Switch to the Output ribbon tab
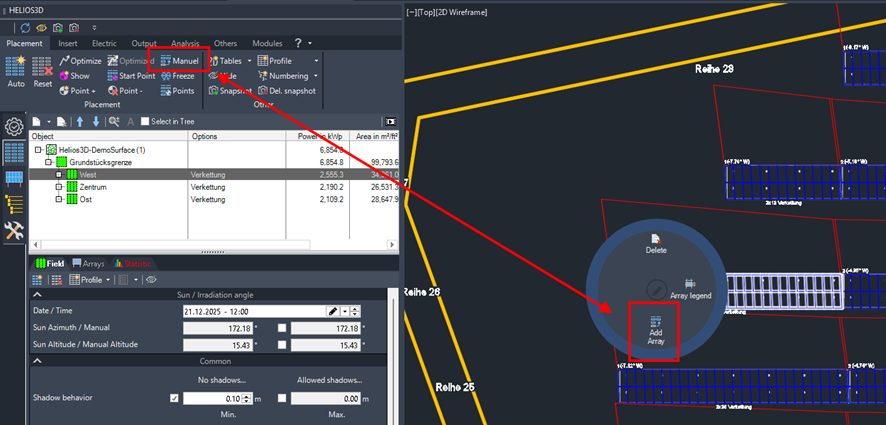The width and height of the screenshot is (886, 425). (144, 43)
